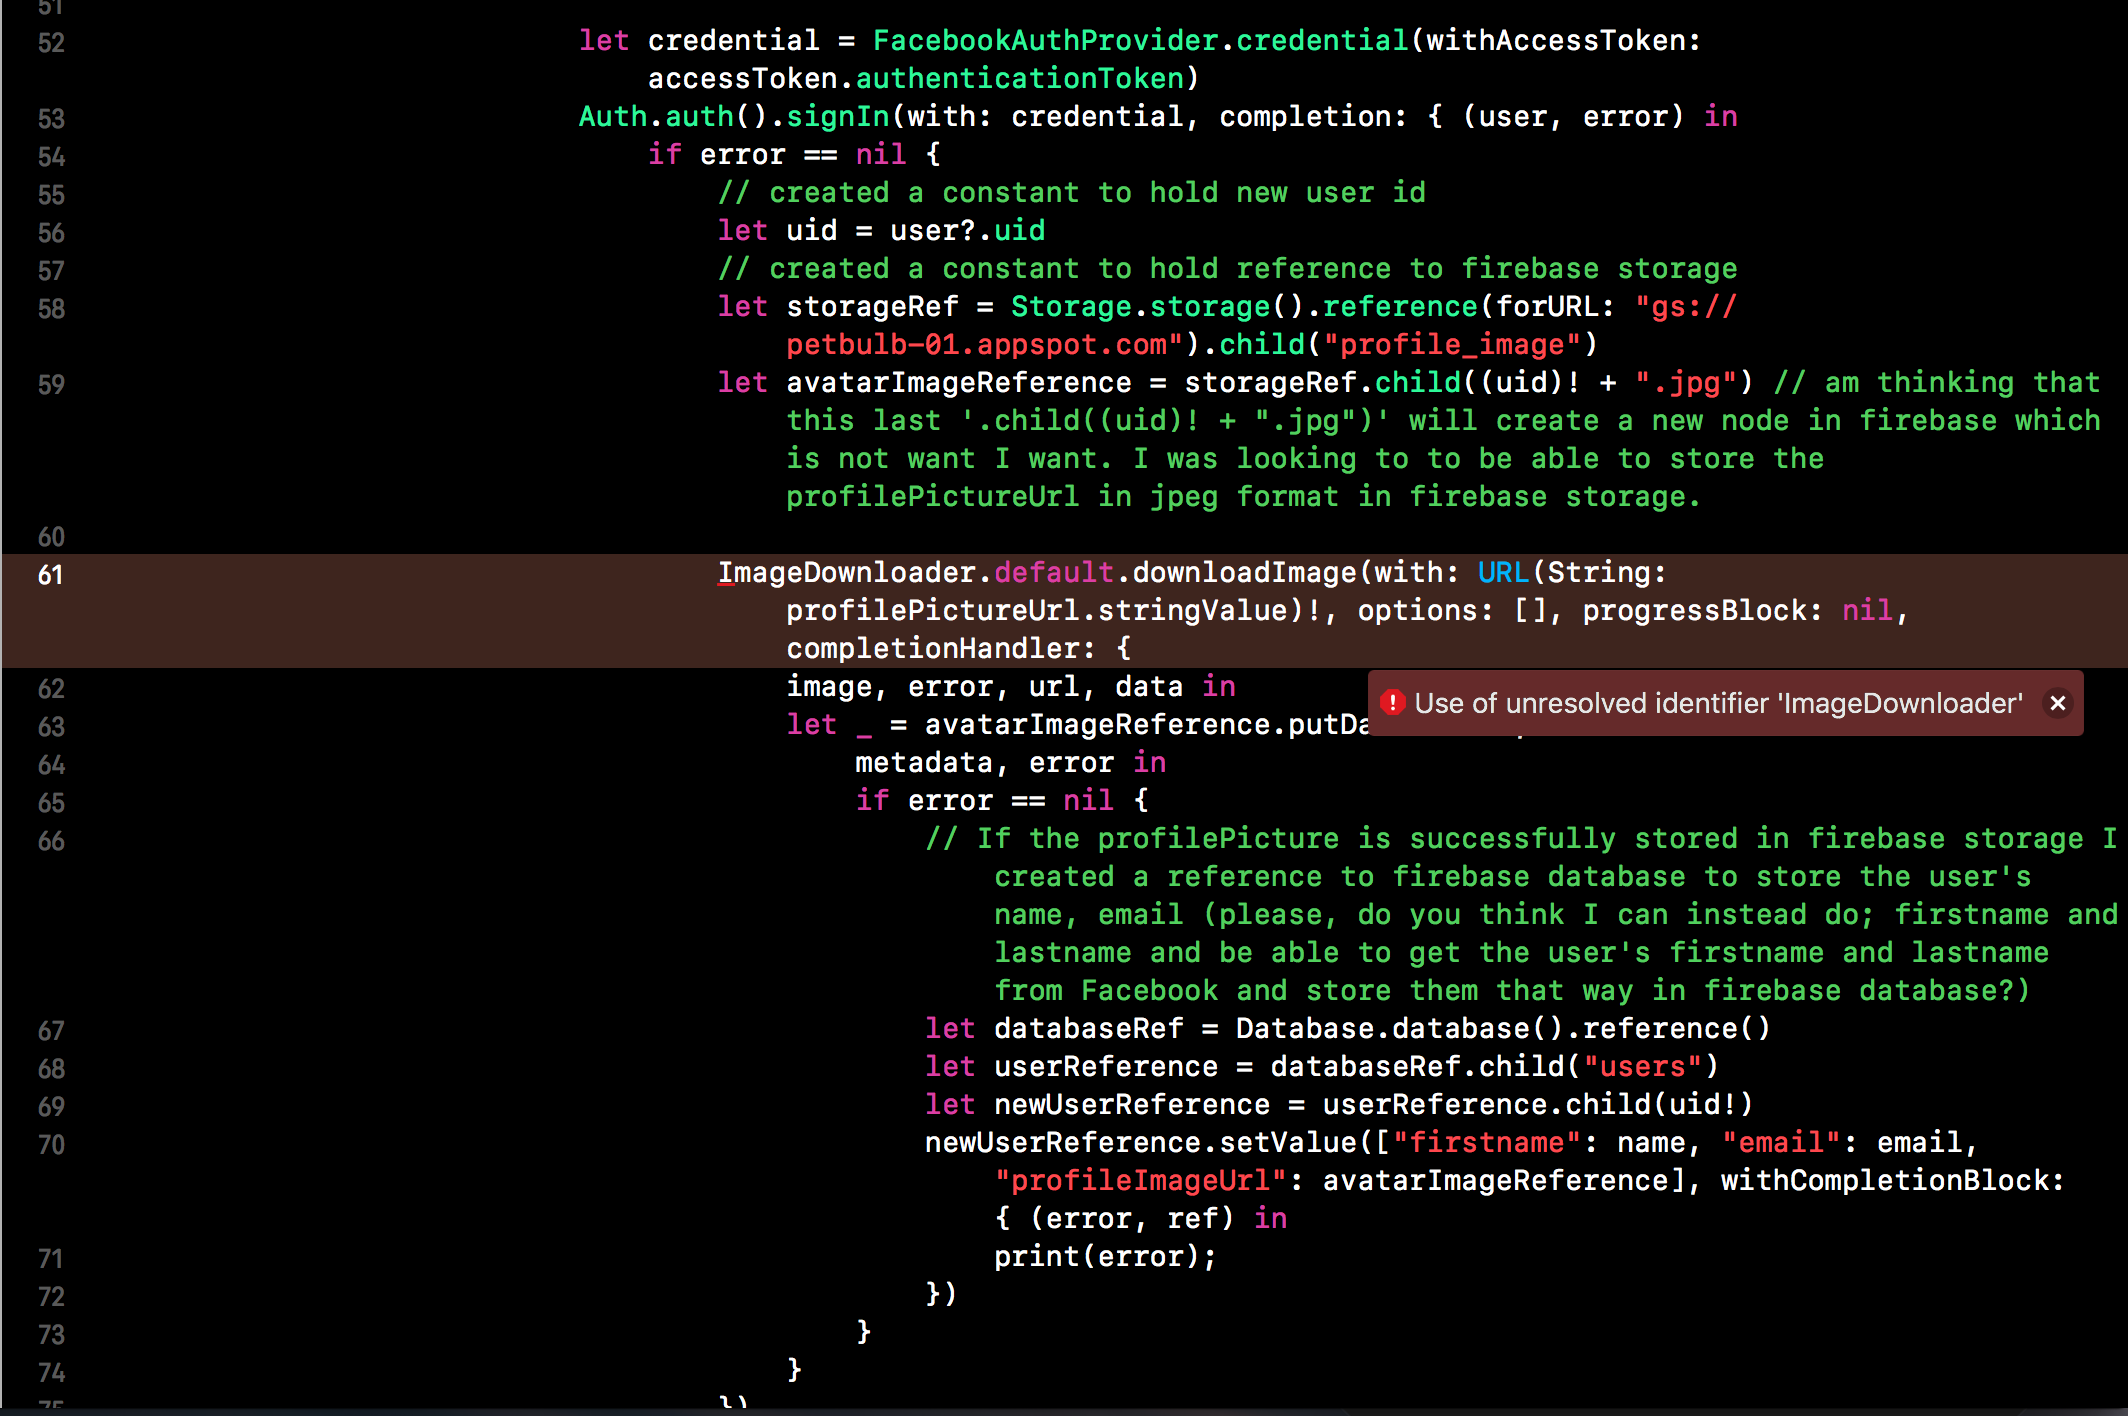Click the avatarImageReference declaration on line 59
The image size is (2128, 1416).
point(959,382)
